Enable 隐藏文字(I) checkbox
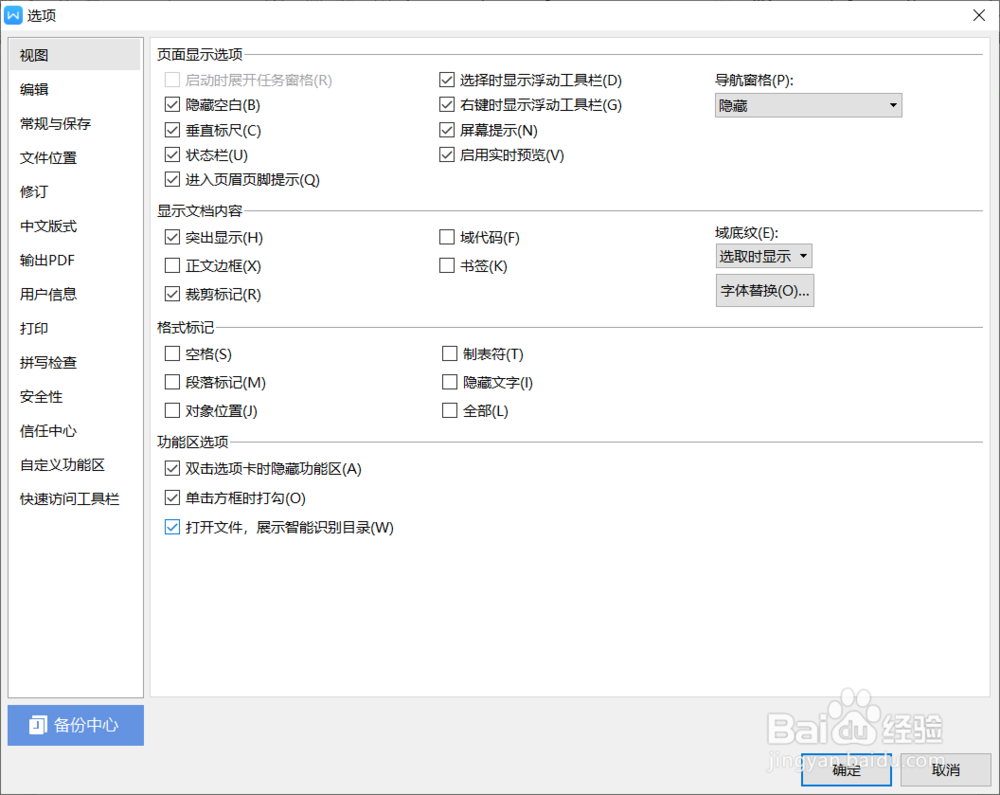The image size is (1000, 795). pyautogui.click(x=450, y=382)
